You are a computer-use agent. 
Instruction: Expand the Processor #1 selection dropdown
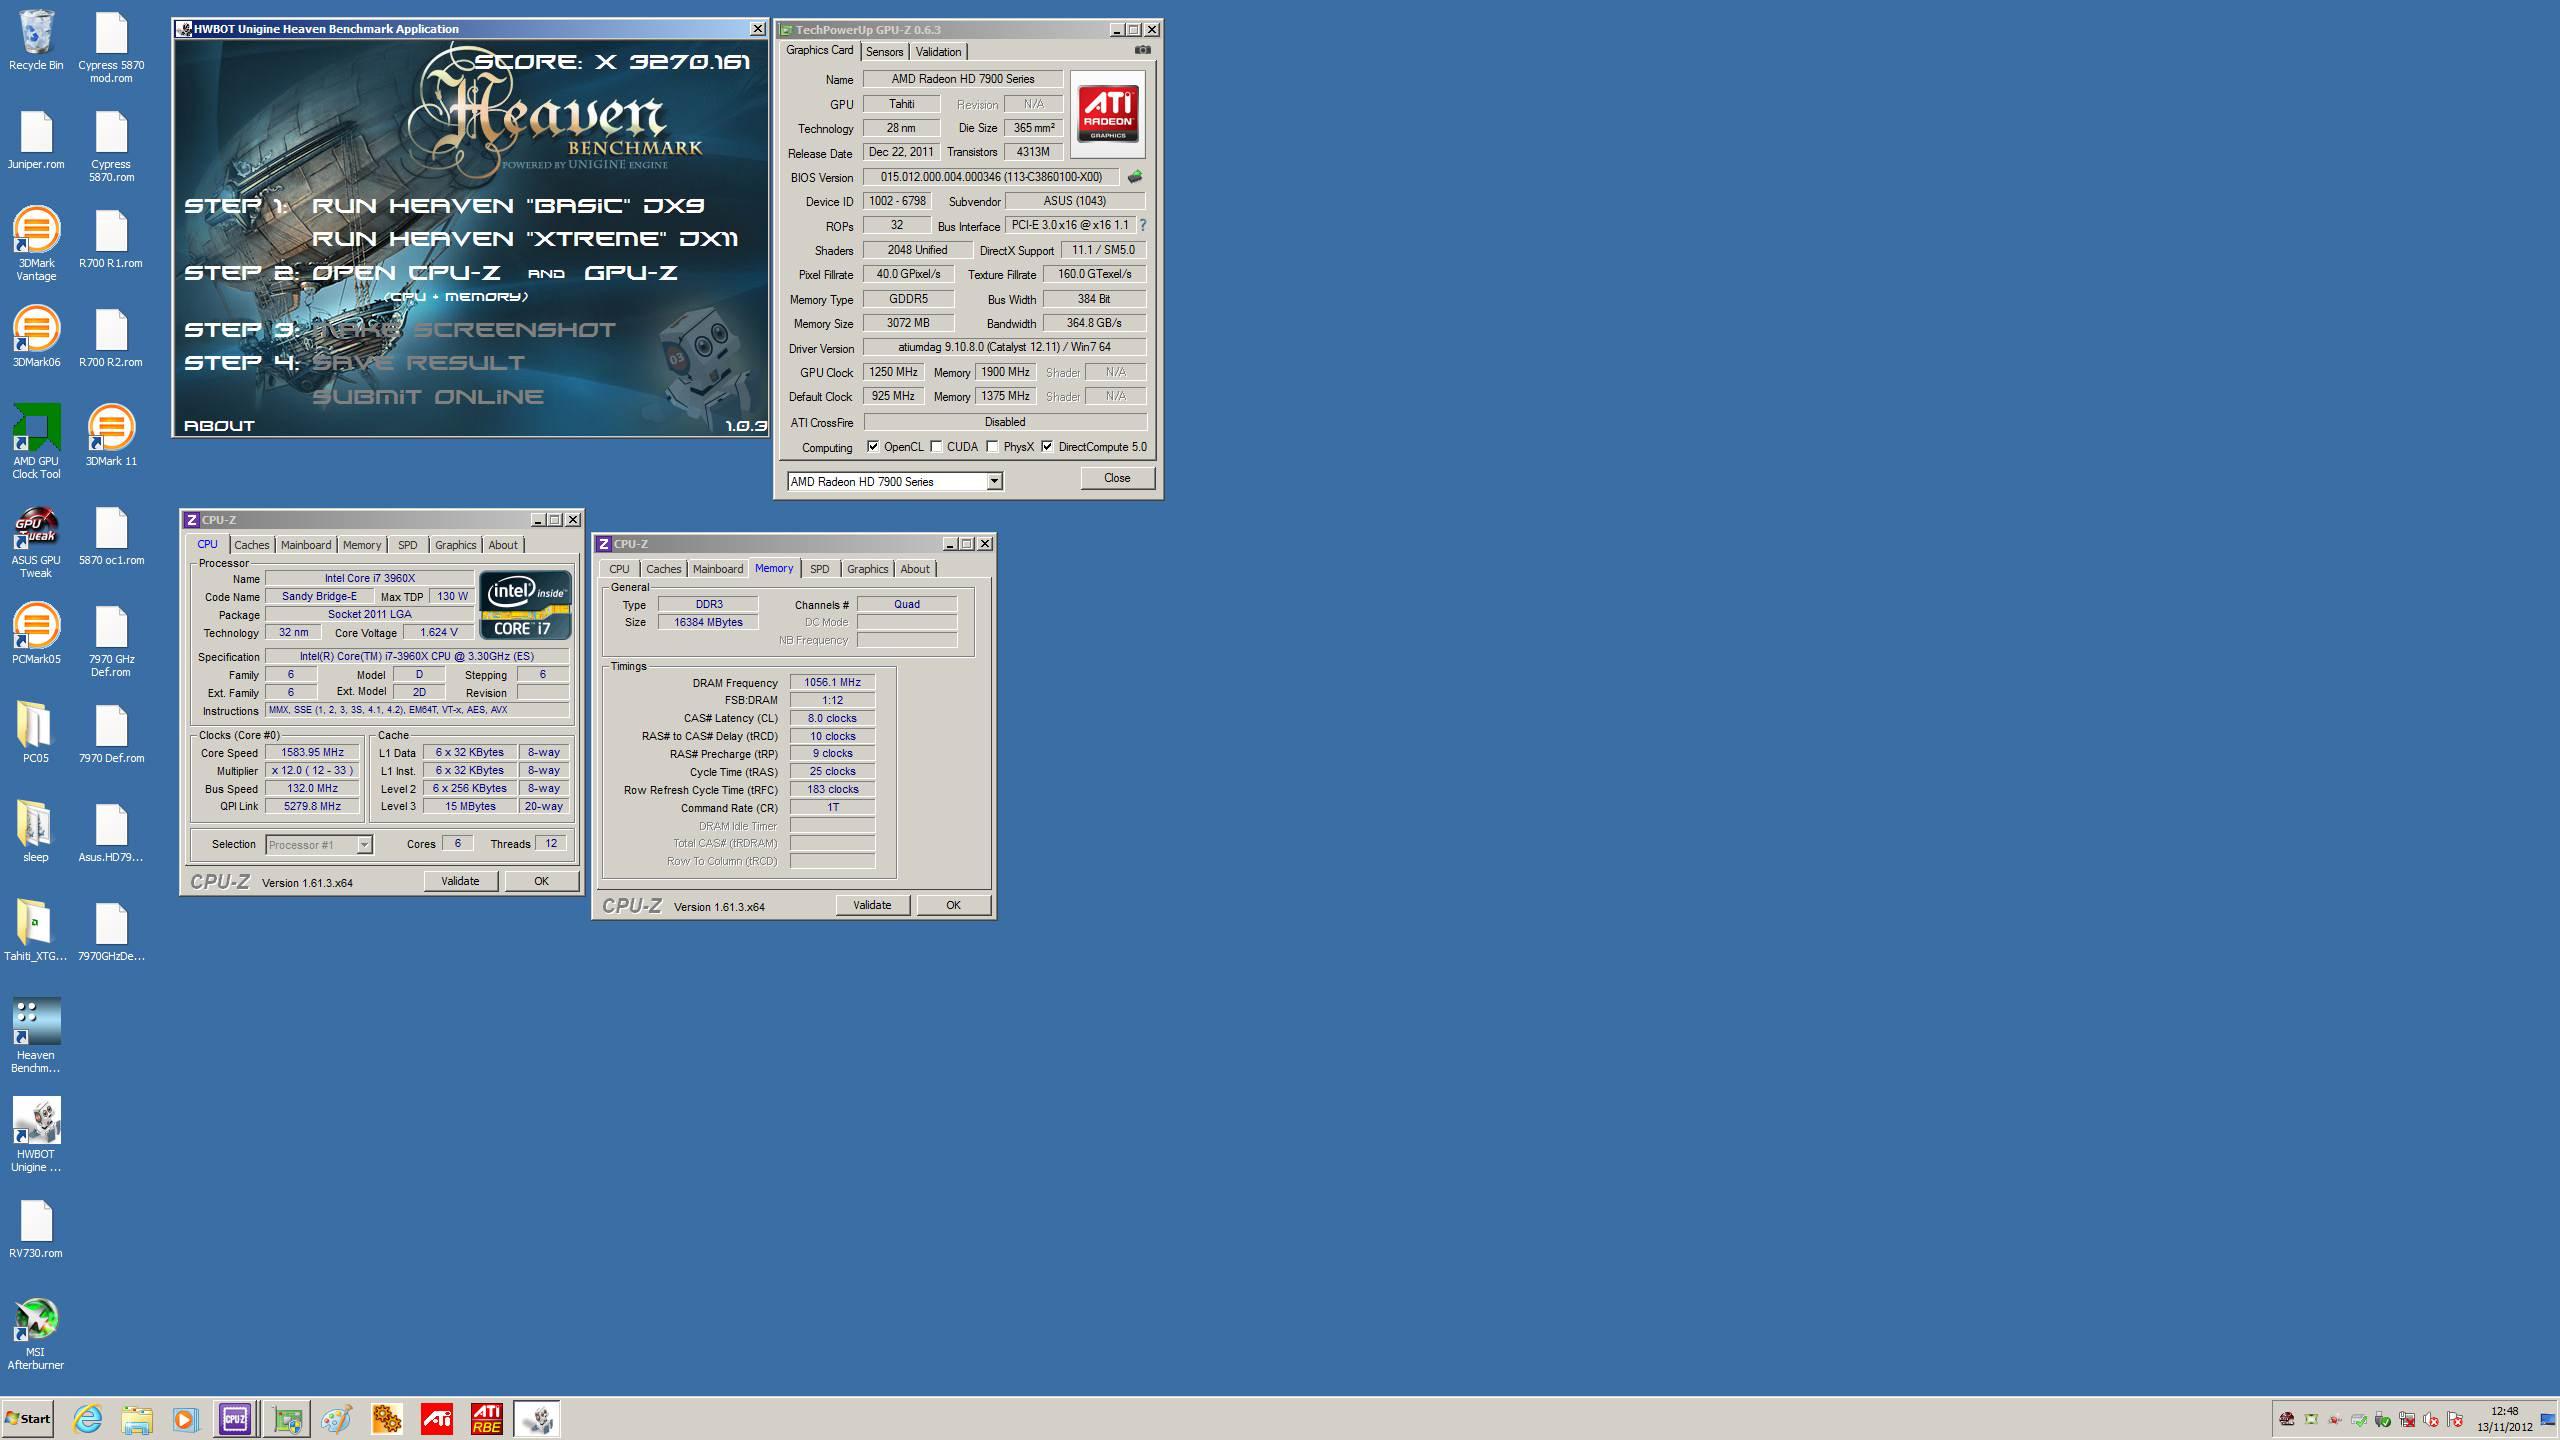364,845
